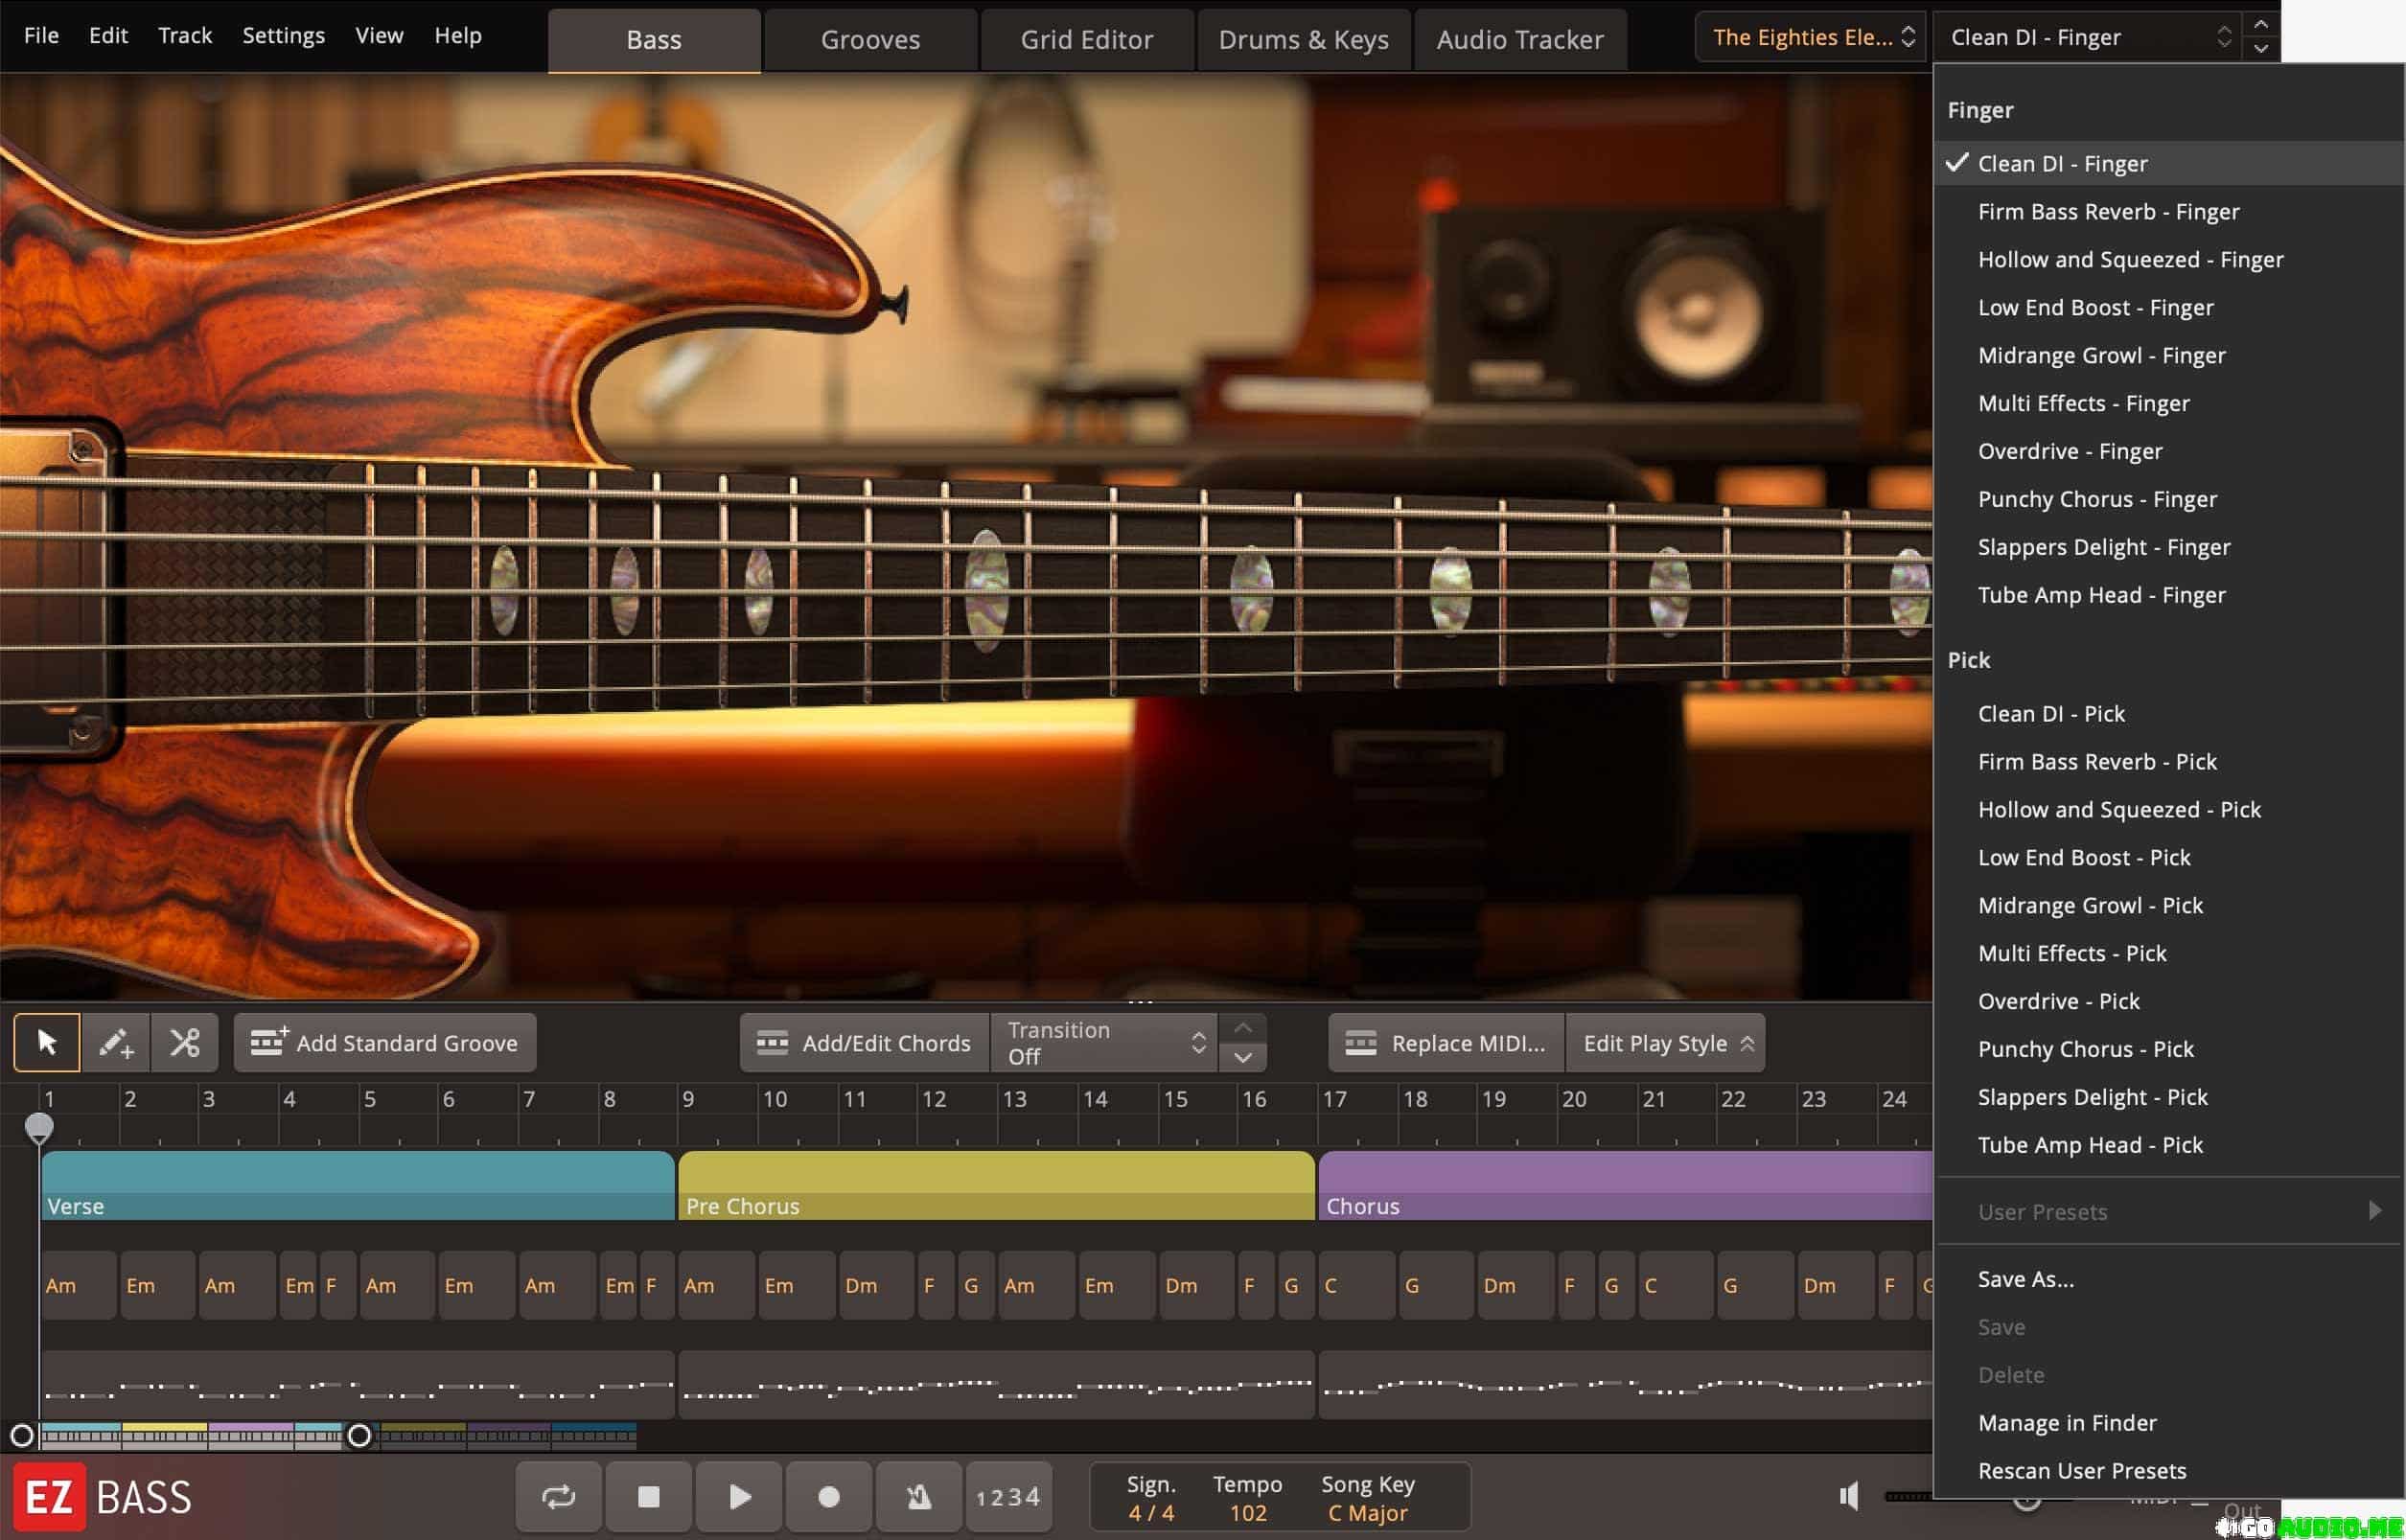Screen dimensions: 2406x1540
Task: Select the first Dm chord in Pre Chorus
Action: pos(877,1285)
